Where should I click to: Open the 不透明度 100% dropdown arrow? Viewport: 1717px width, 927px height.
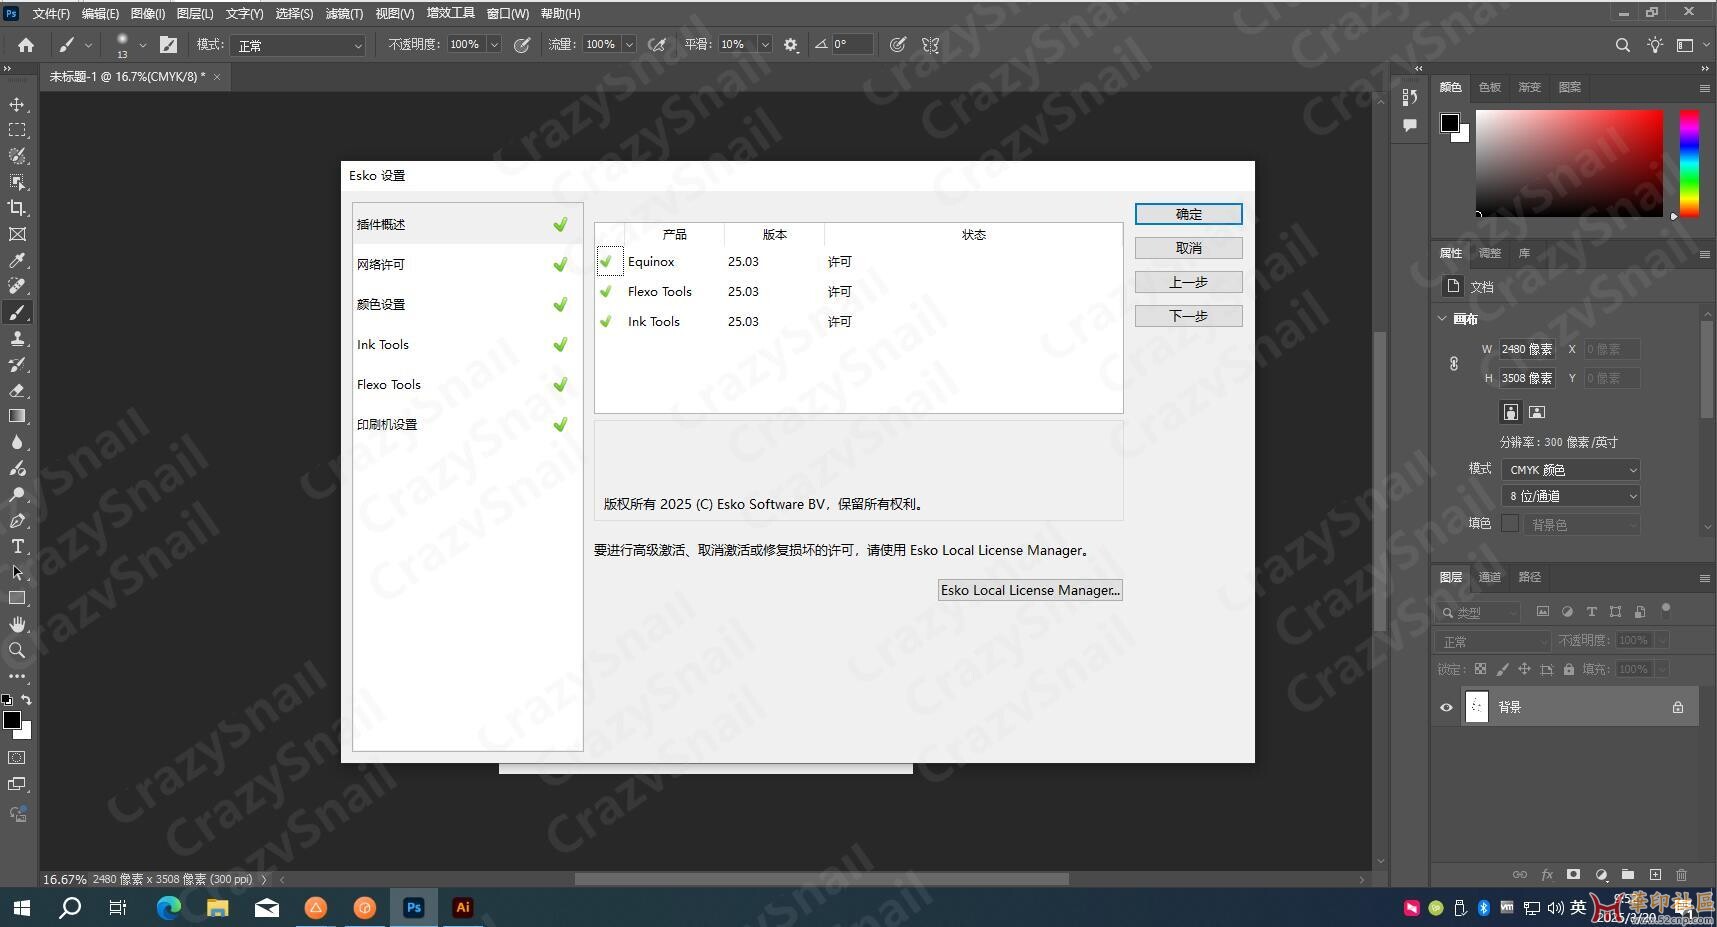point(494,45)
